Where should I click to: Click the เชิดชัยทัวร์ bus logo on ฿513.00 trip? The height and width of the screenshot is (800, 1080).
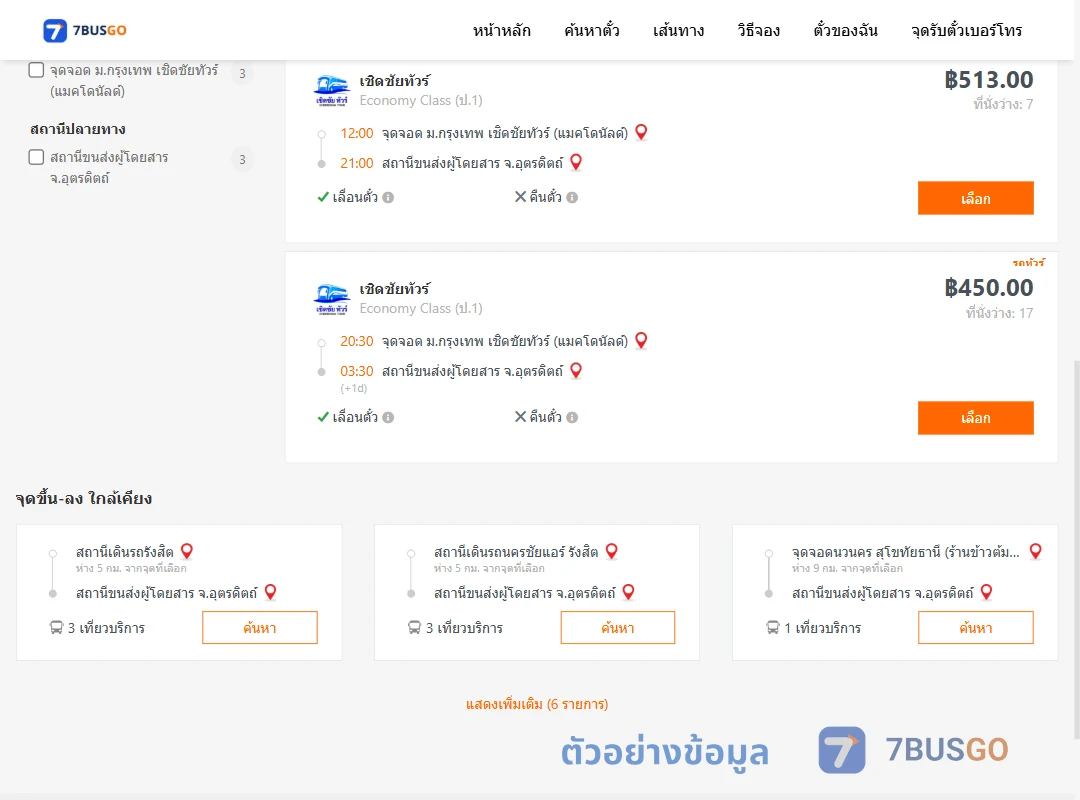click(x=332, y=90)
